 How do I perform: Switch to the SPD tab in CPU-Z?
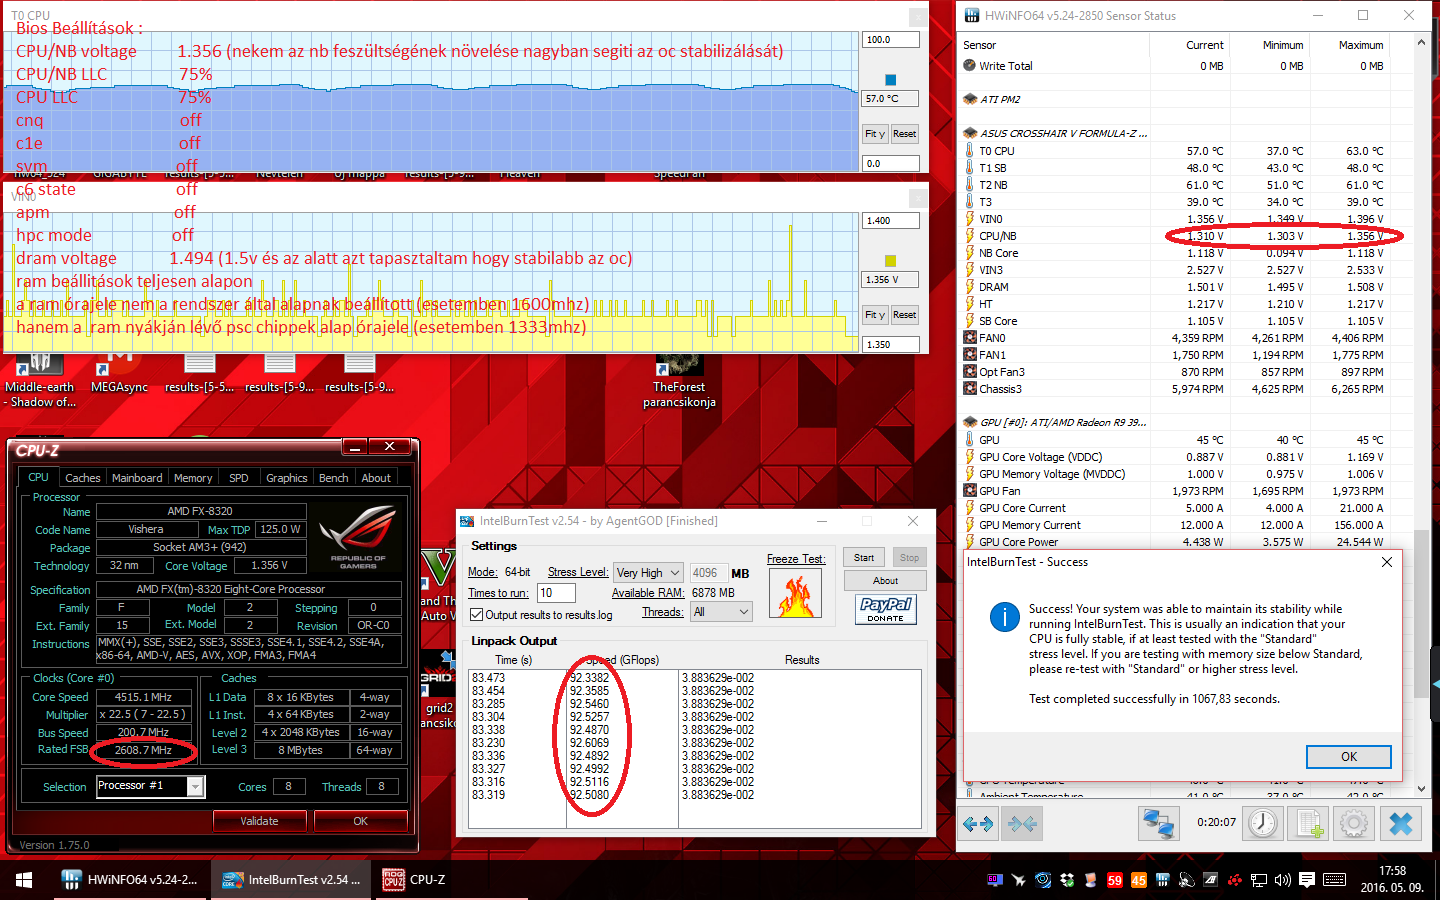pos(239,478)
